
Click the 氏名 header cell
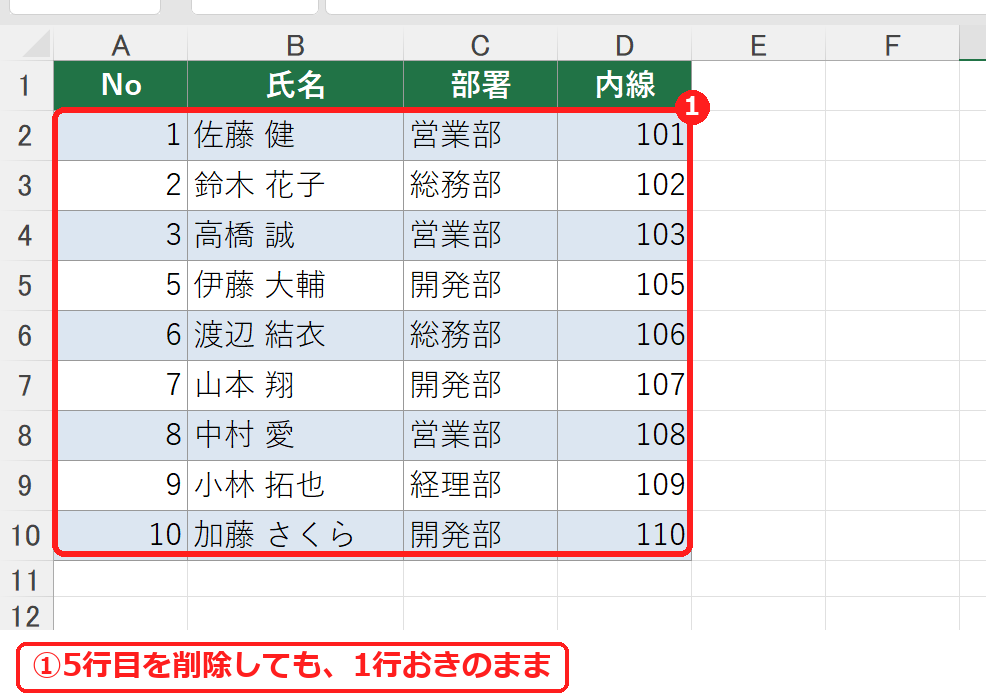click(296, 86)
